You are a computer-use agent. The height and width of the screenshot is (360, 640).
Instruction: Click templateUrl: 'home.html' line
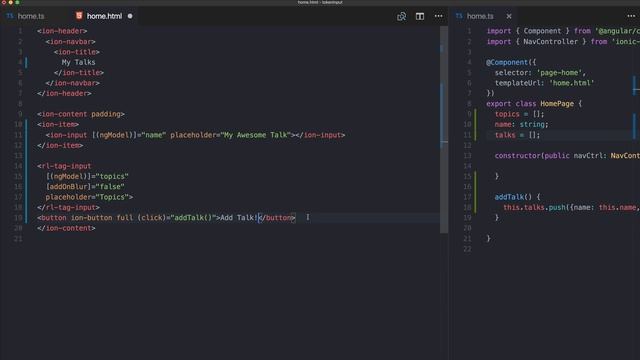click(544, 83)
